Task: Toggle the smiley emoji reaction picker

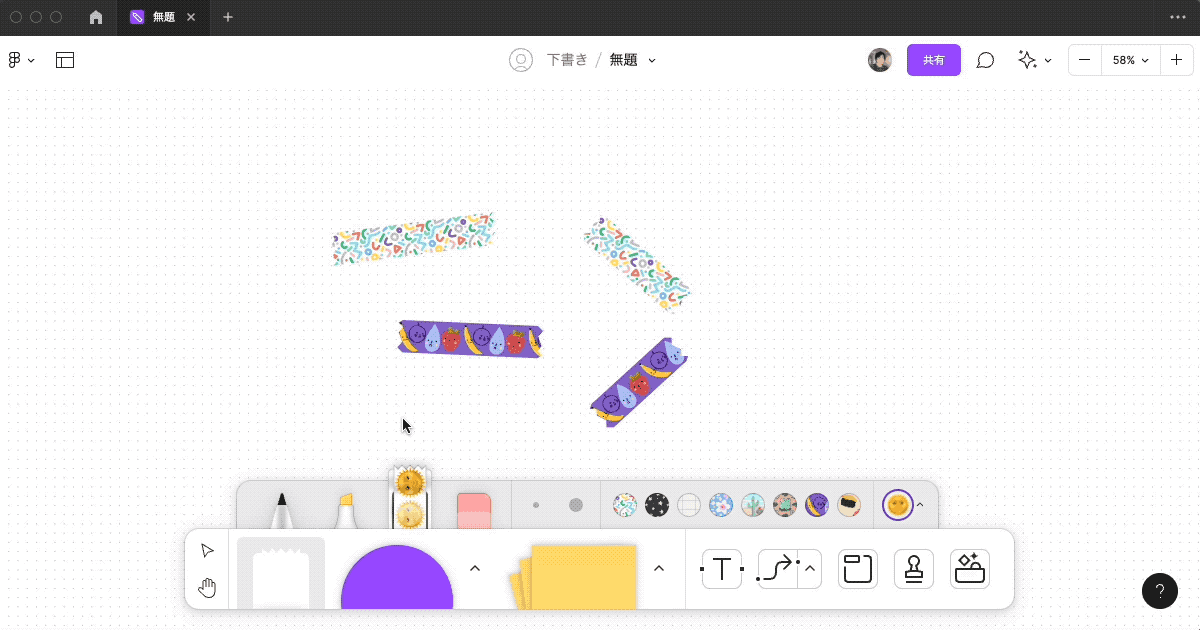Action: (x=898, y=505)
